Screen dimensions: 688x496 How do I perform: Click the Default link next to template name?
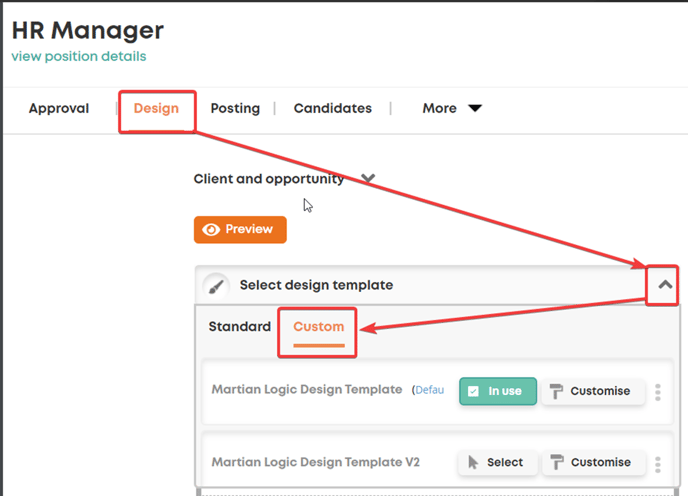[429, 390]
